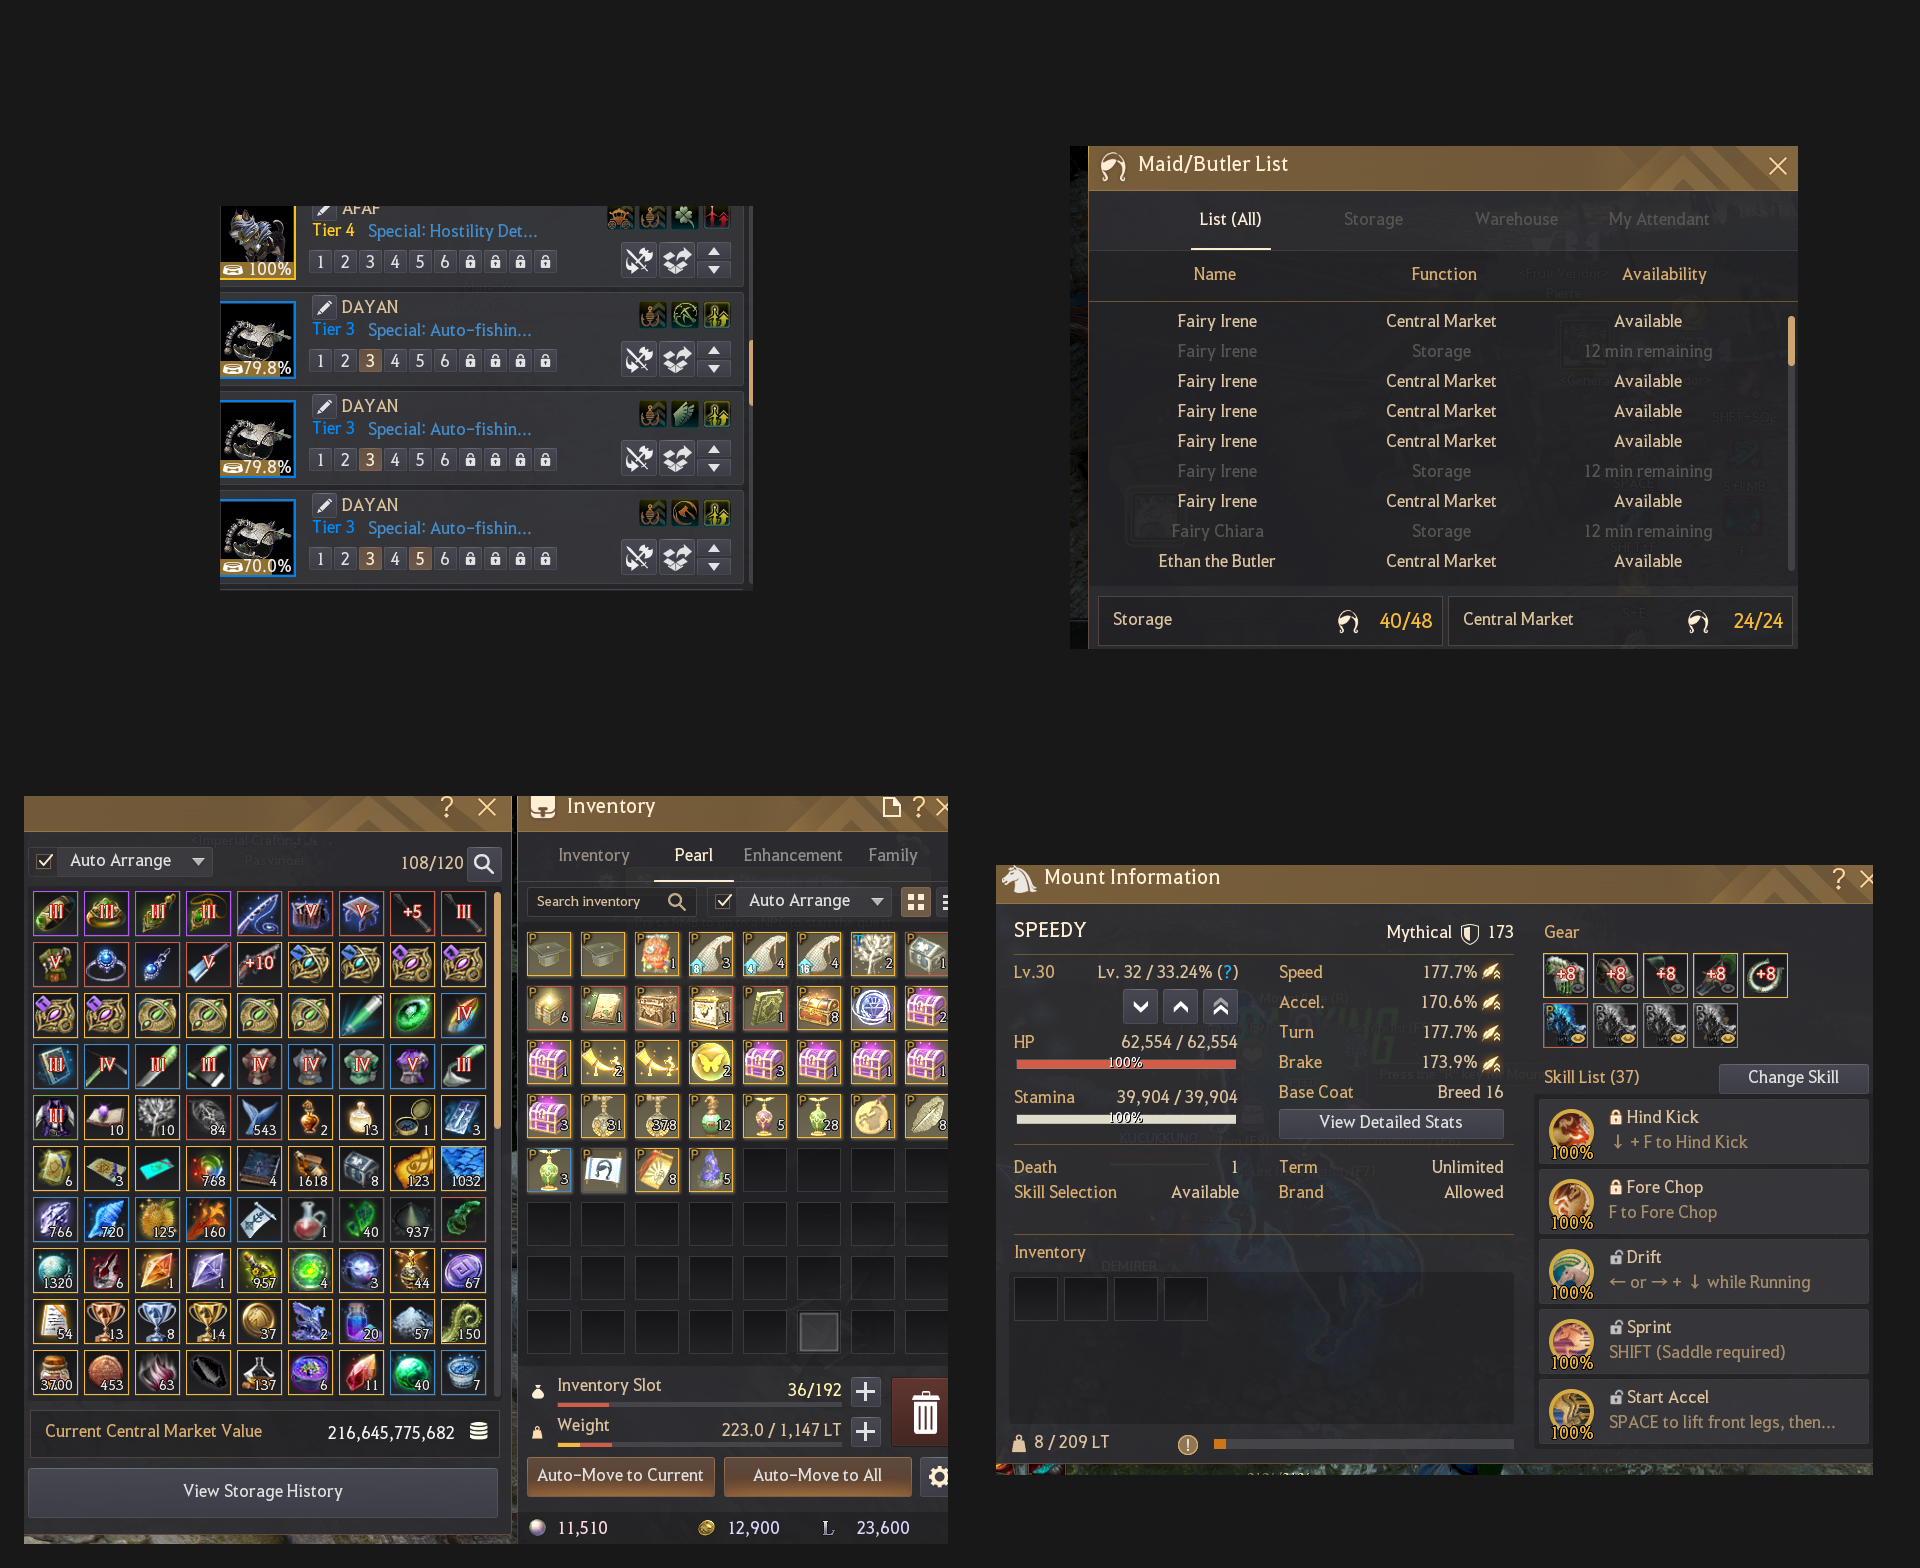This screenshot has height=1568, width=1920.
Task: Toggle Auto Arrange checkbox in Inventory window
Action: pos(724,901)
